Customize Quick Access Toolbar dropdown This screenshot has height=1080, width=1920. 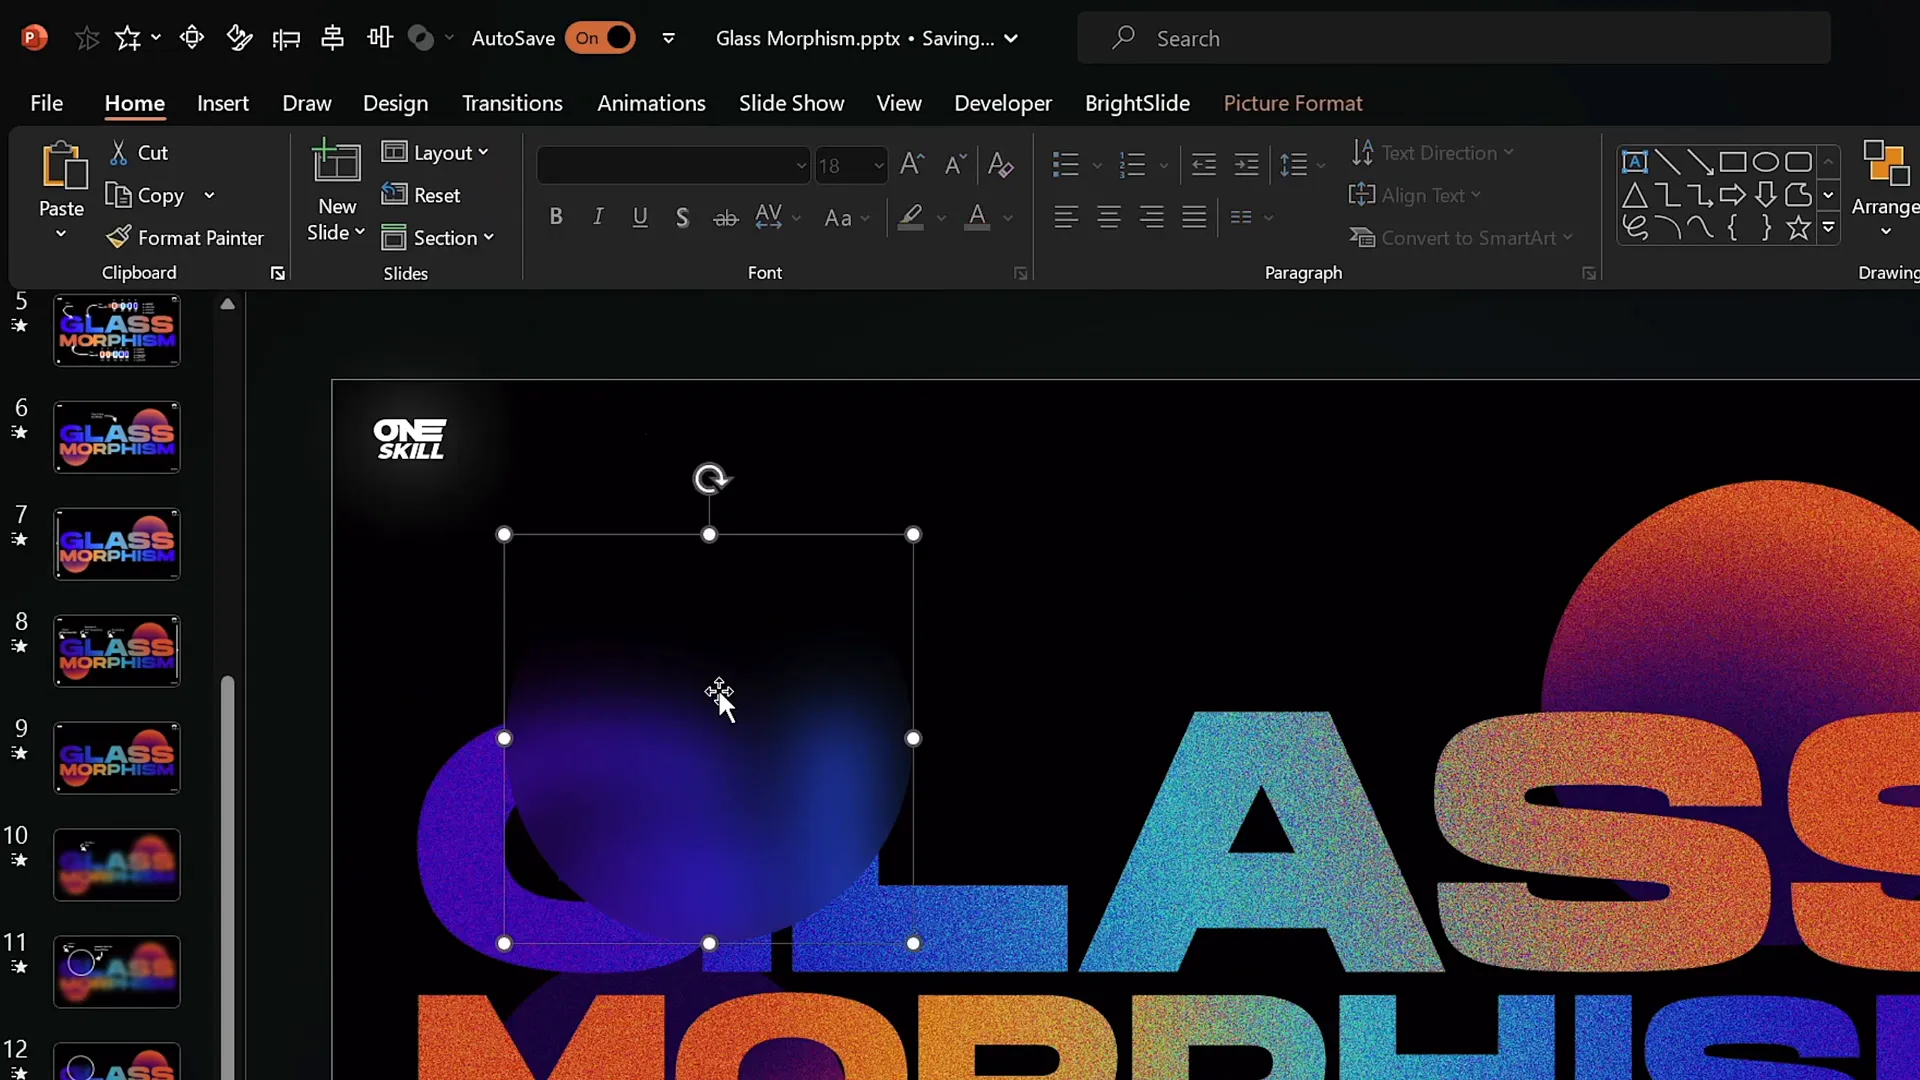pos(668,39)
